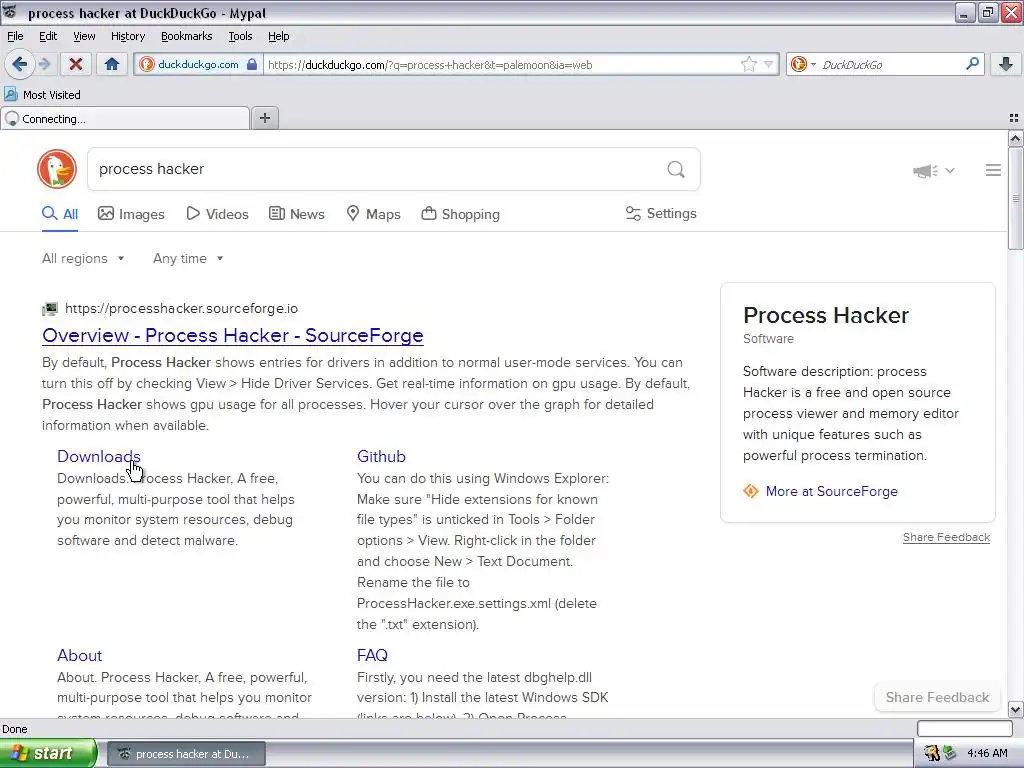Open the Github sitelink
Screen dimensions: 1024x768
pyautogui.click(x=381, y=456)
